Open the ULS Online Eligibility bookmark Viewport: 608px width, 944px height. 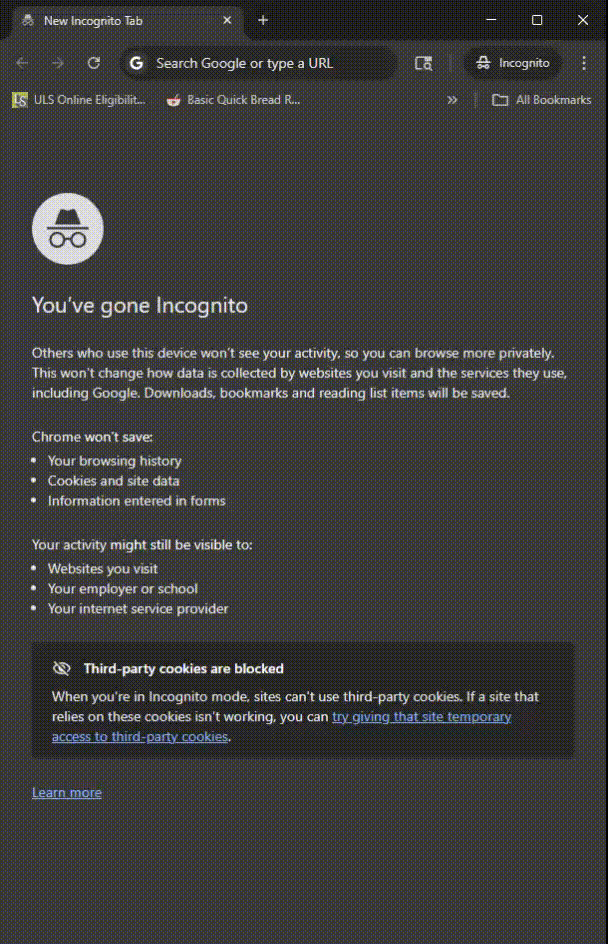79,100
